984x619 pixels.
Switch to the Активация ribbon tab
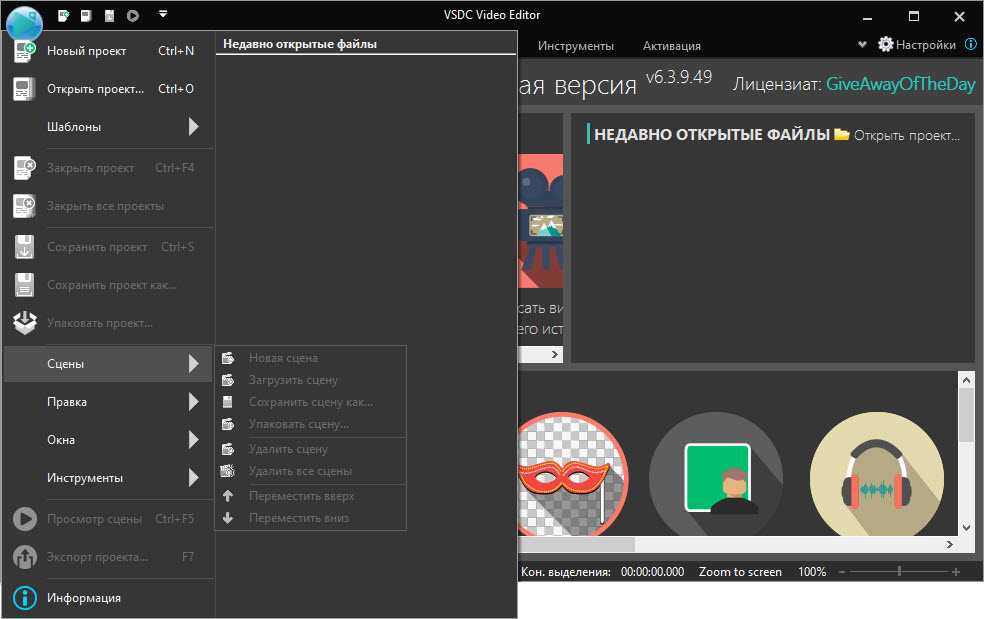tap(671, 46)
